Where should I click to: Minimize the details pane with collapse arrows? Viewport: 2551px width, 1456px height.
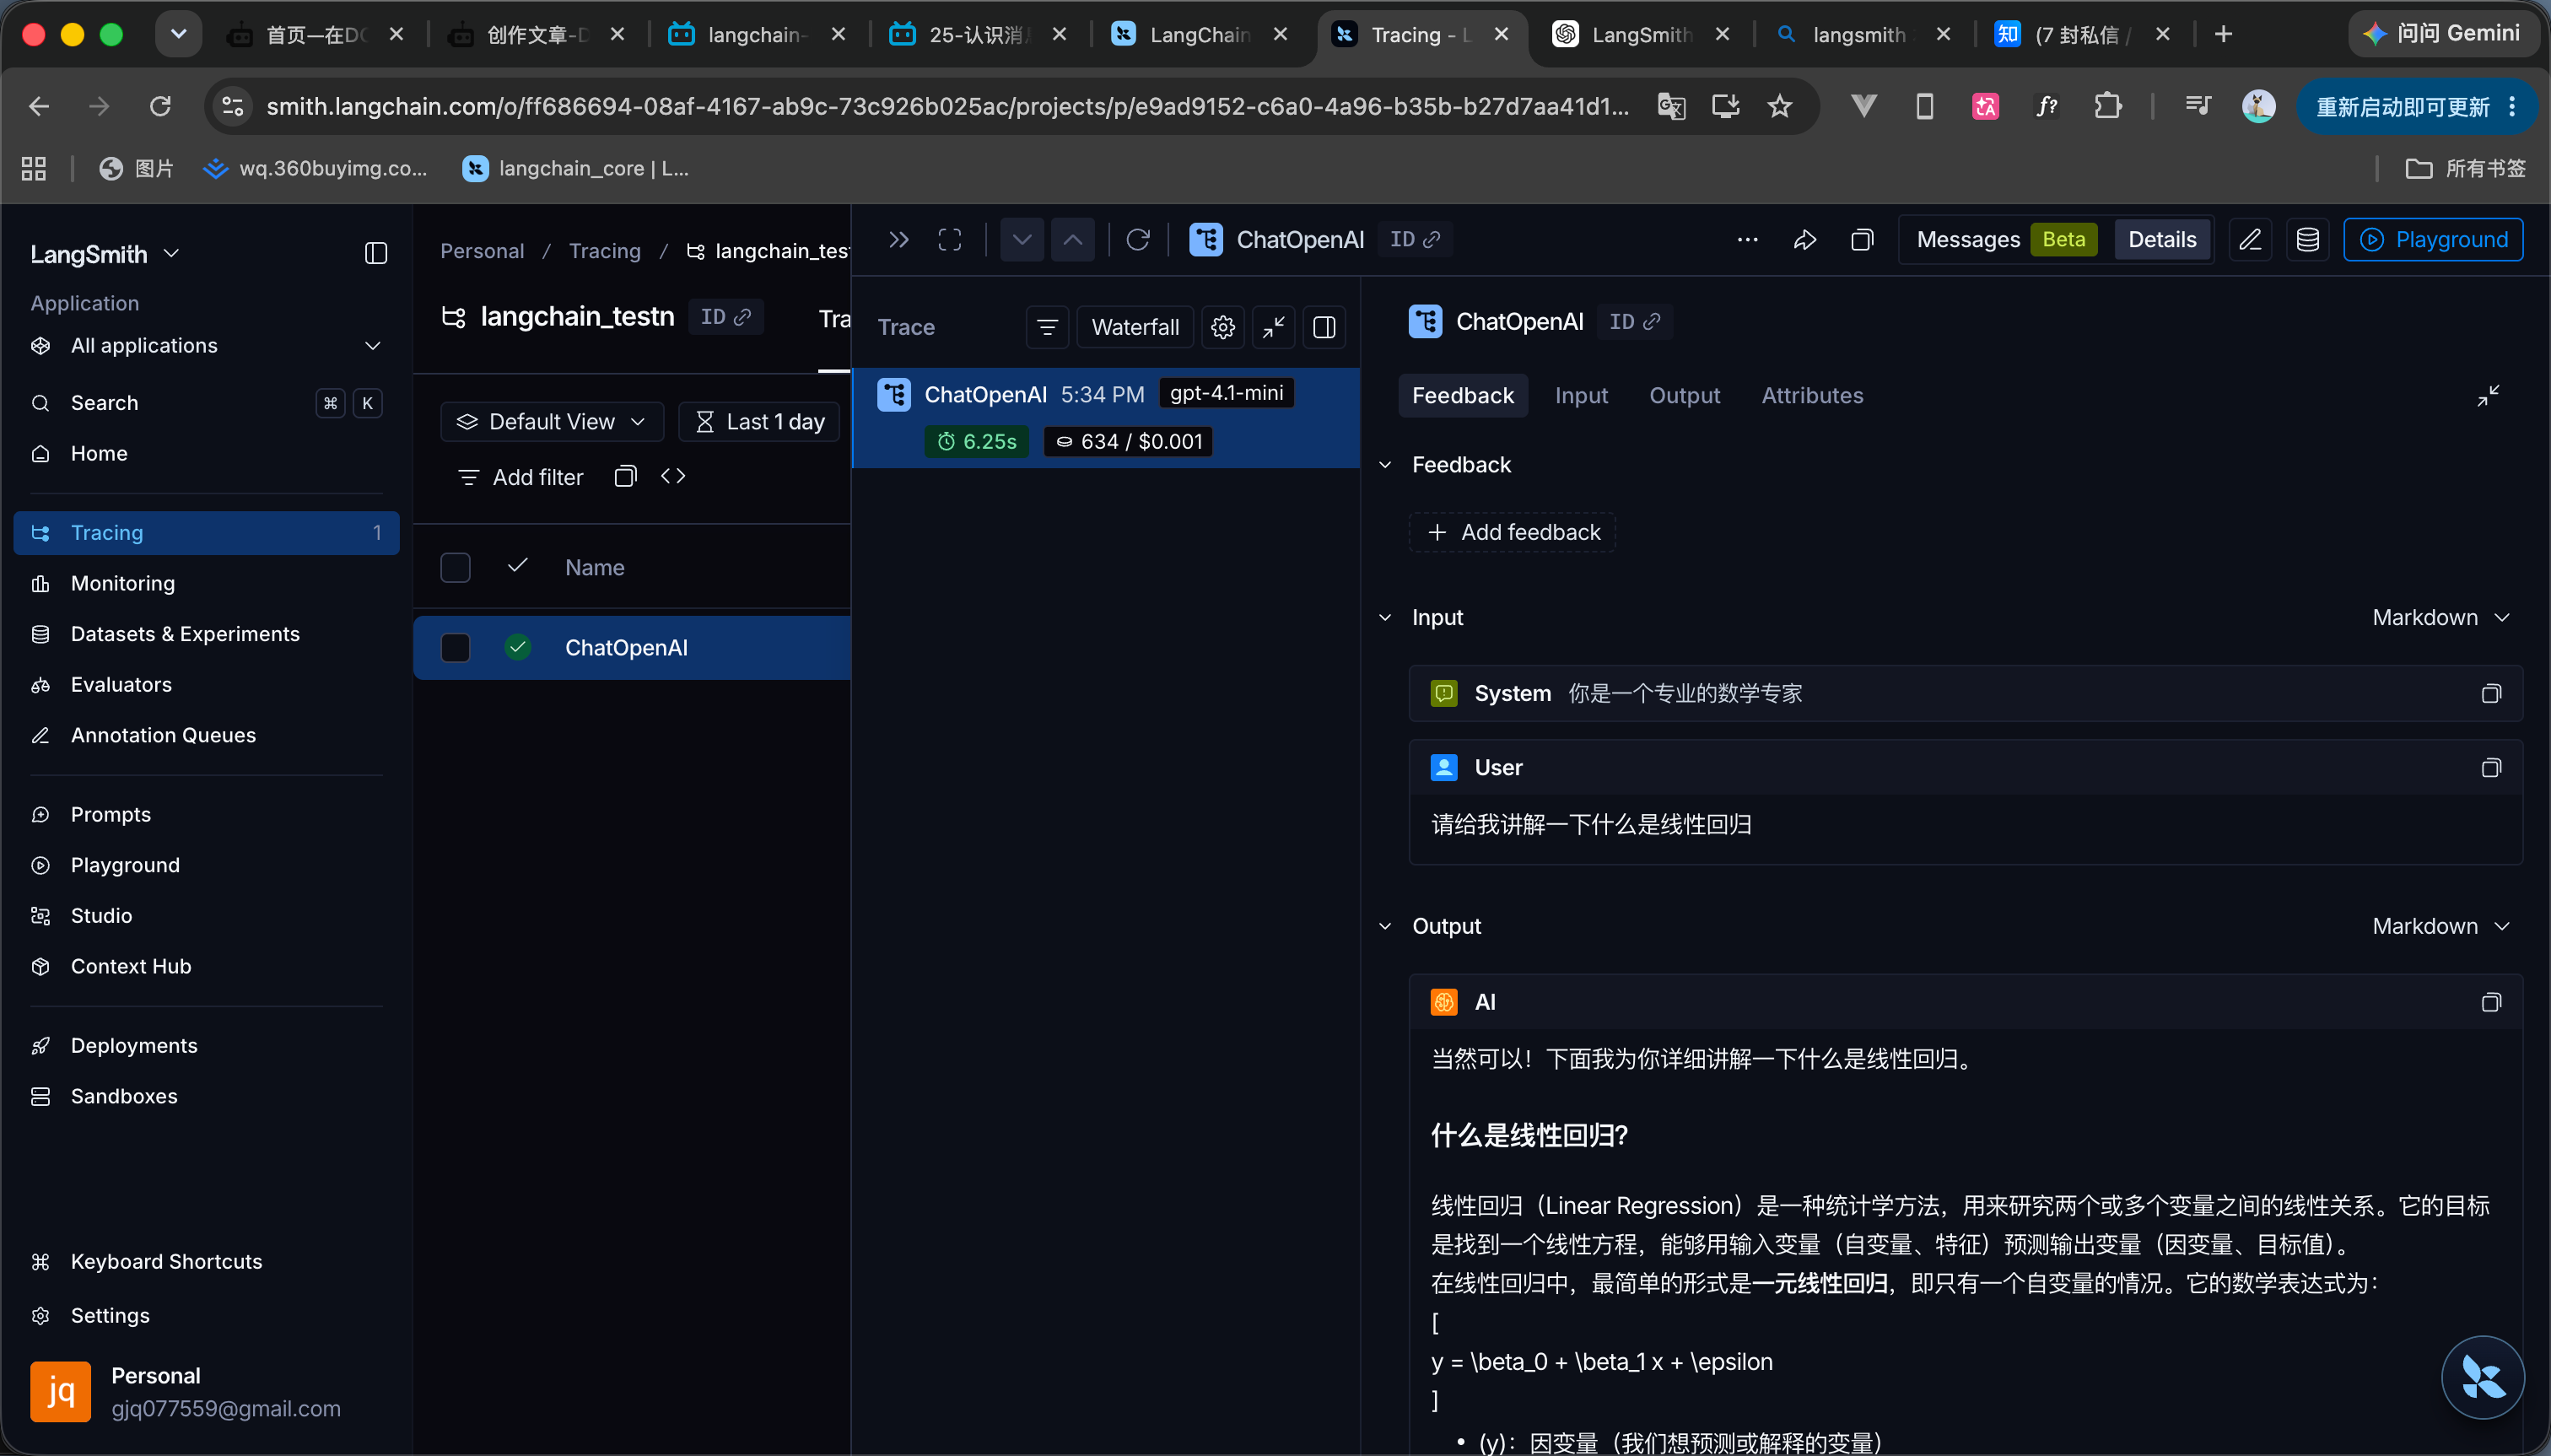pos(2488,396)
